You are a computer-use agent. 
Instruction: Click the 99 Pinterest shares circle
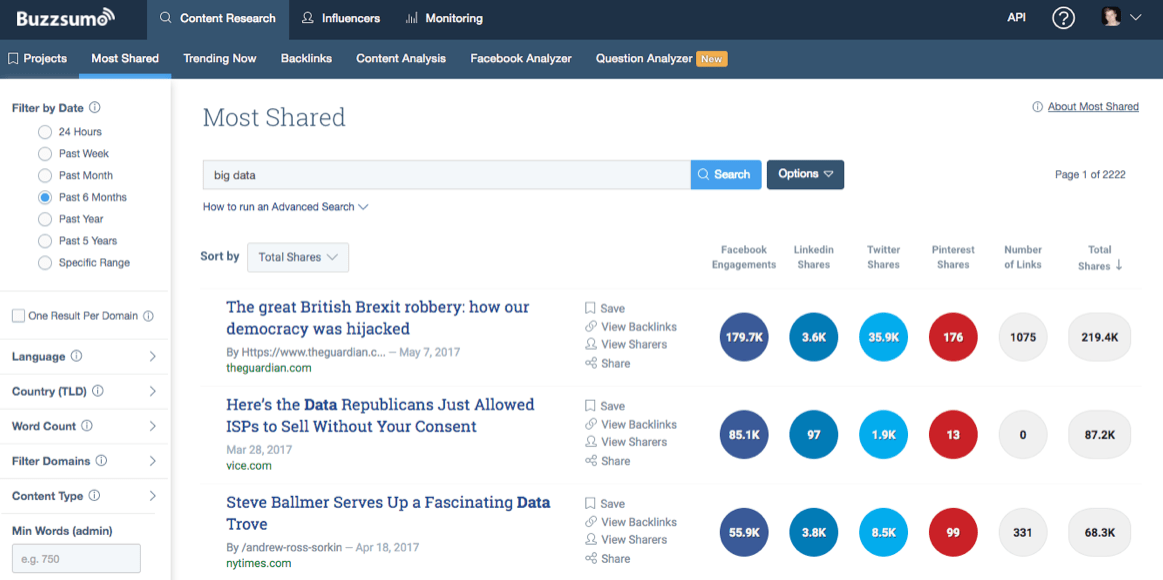(953, 533)
